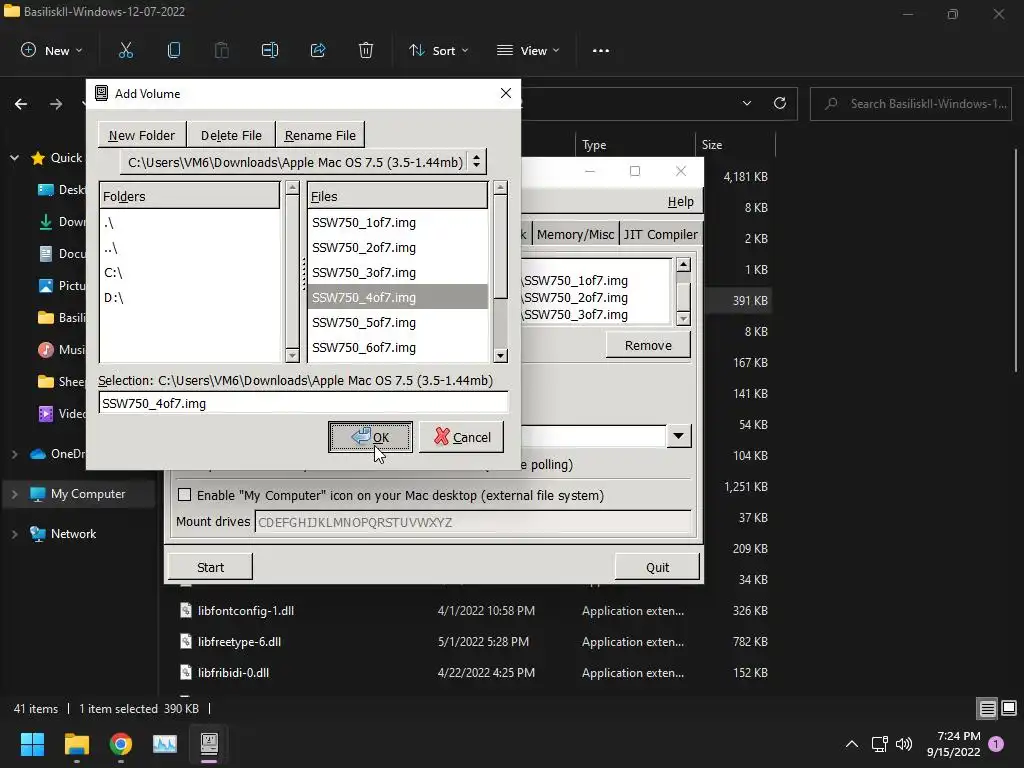Screen dimensions: 1024x768
Task: Switch Explorer to details view icon
Action: pyautogui.click(x=987, y=709)
